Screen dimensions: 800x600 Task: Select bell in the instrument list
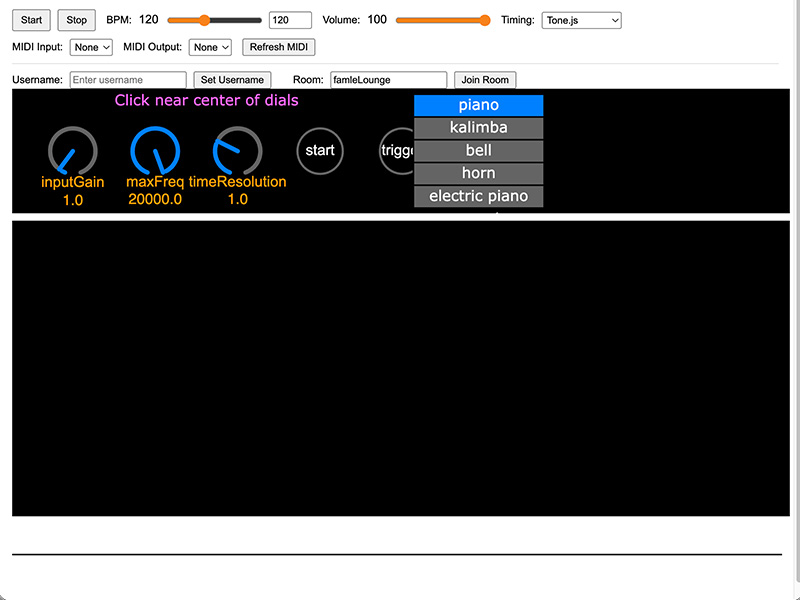pos(478,151)
